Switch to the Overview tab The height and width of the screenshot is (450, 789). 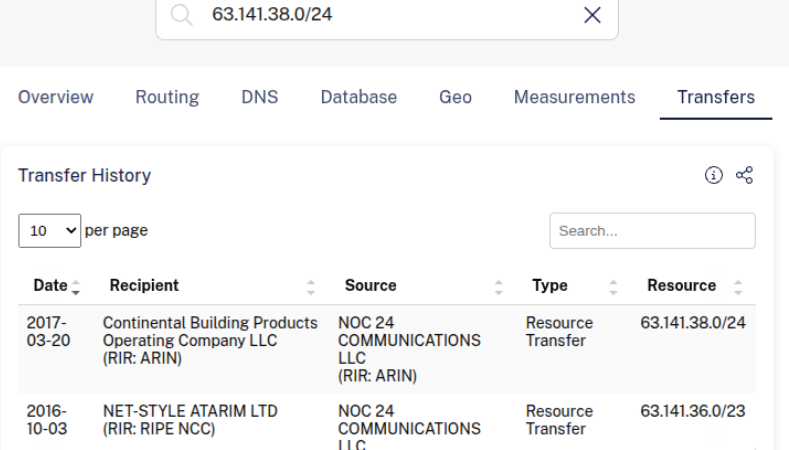click(56, 97)
